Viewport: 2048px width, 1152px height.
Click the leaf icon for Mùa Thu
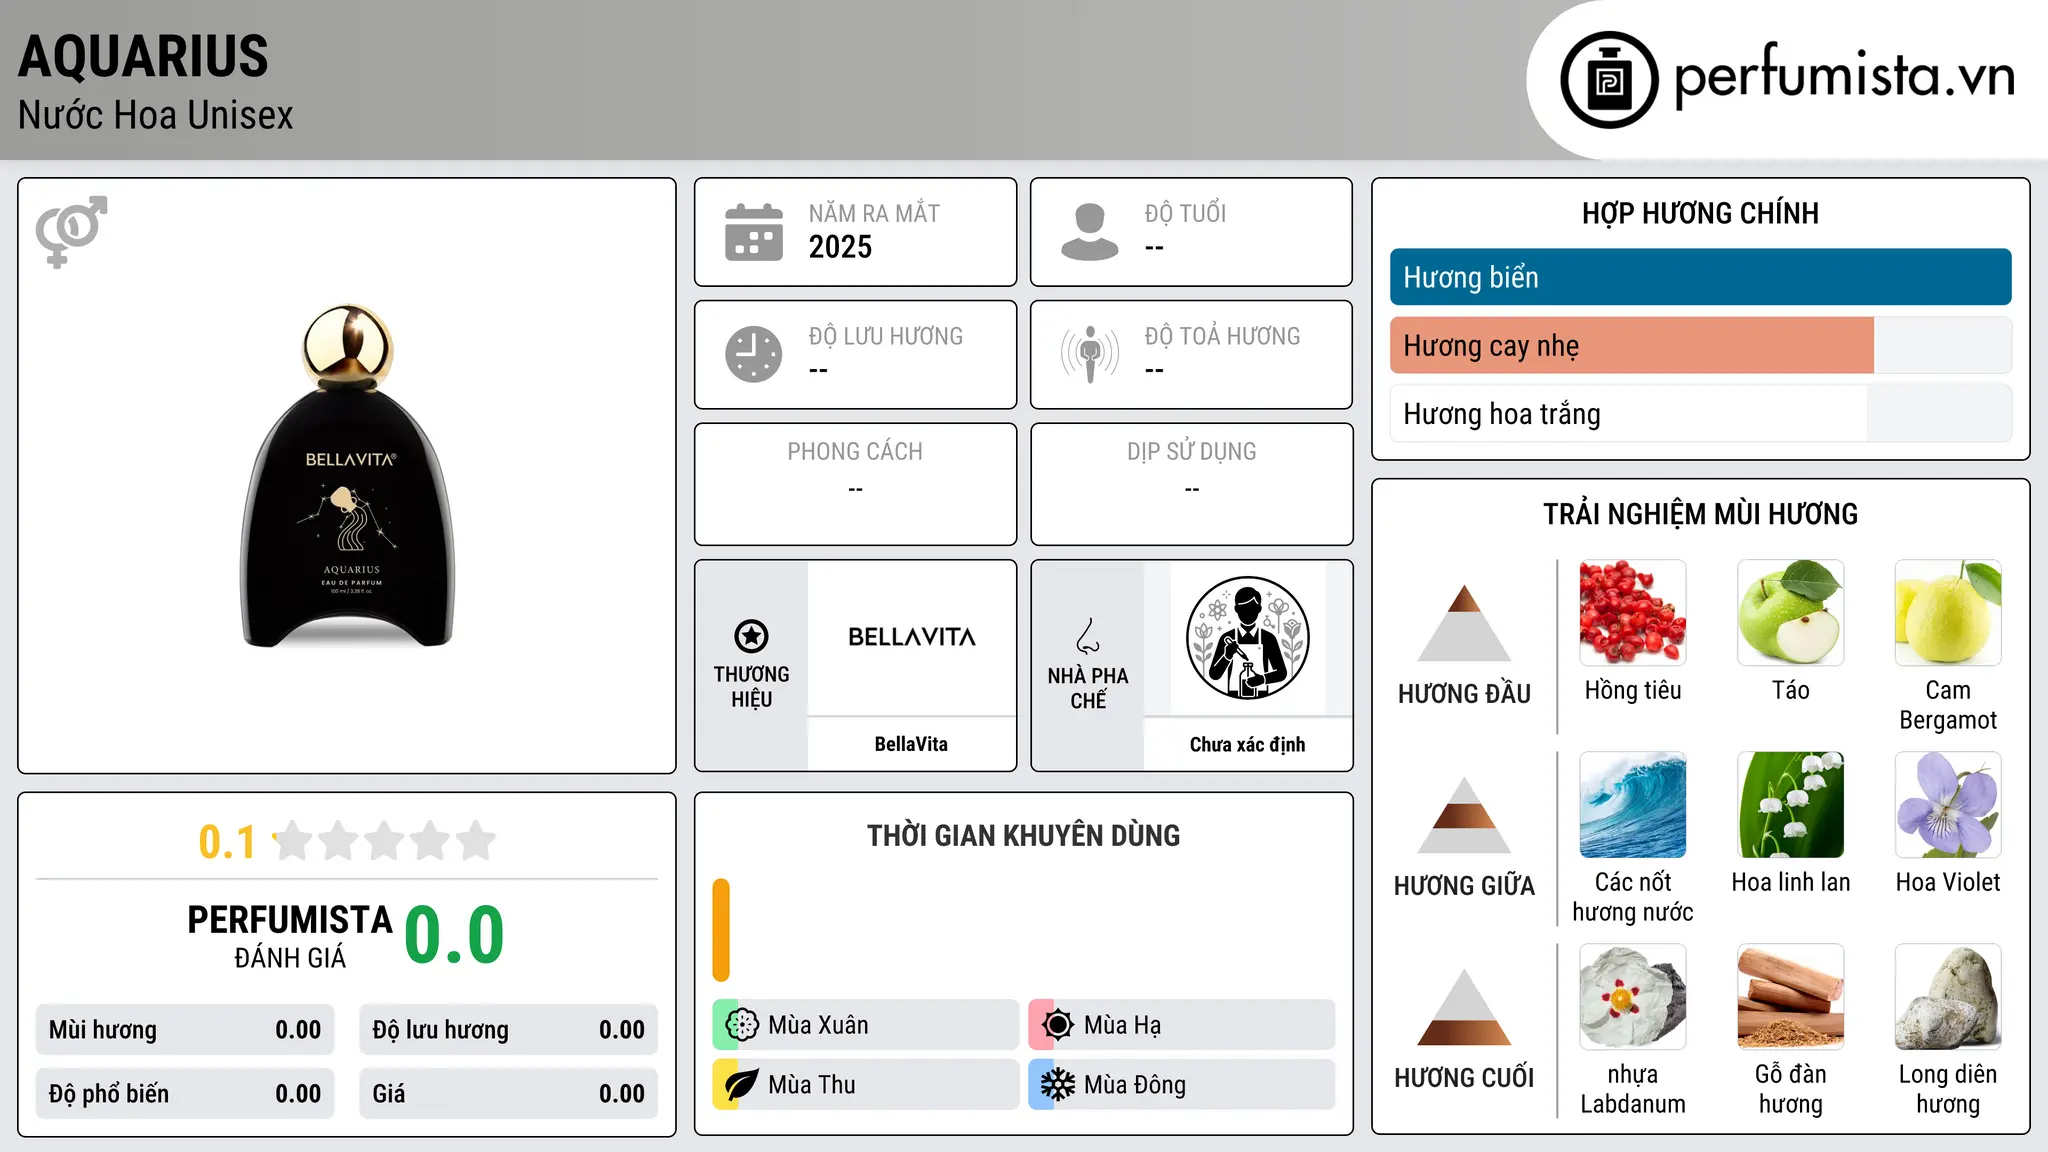point(742,1085)
